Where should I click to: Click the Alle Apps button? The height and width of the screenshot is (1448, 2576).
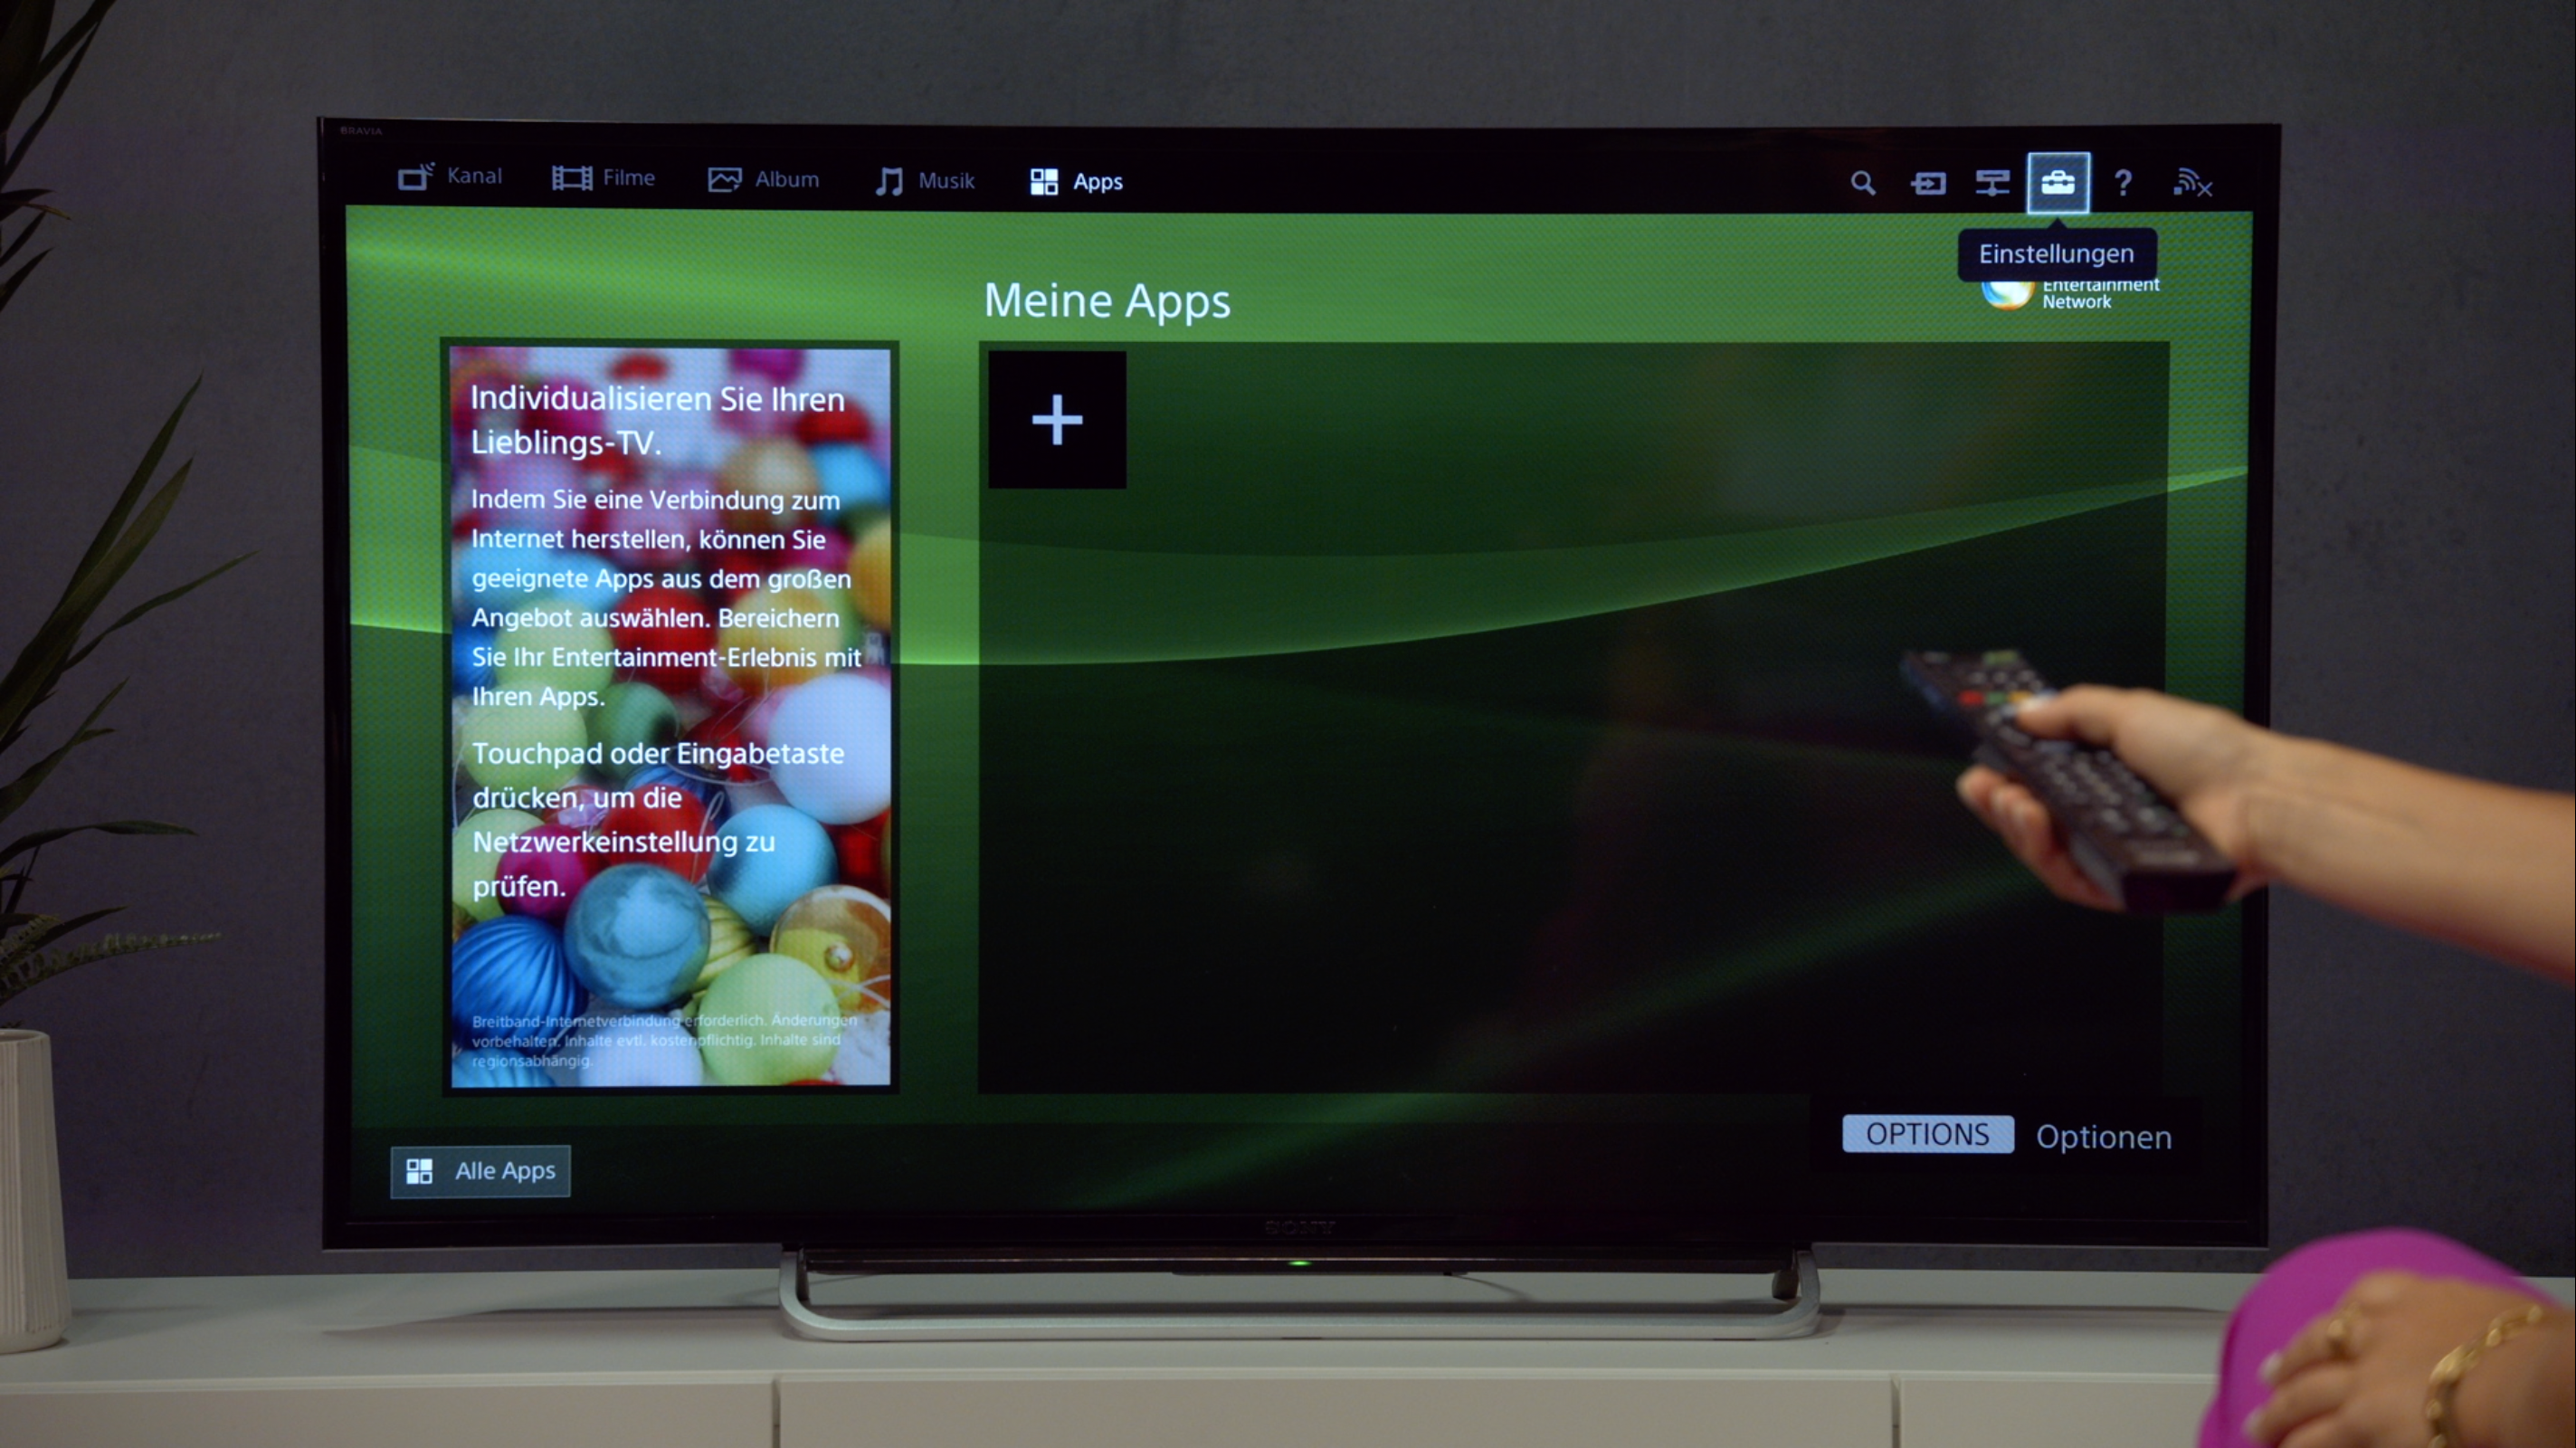(x=481, y=1170)
